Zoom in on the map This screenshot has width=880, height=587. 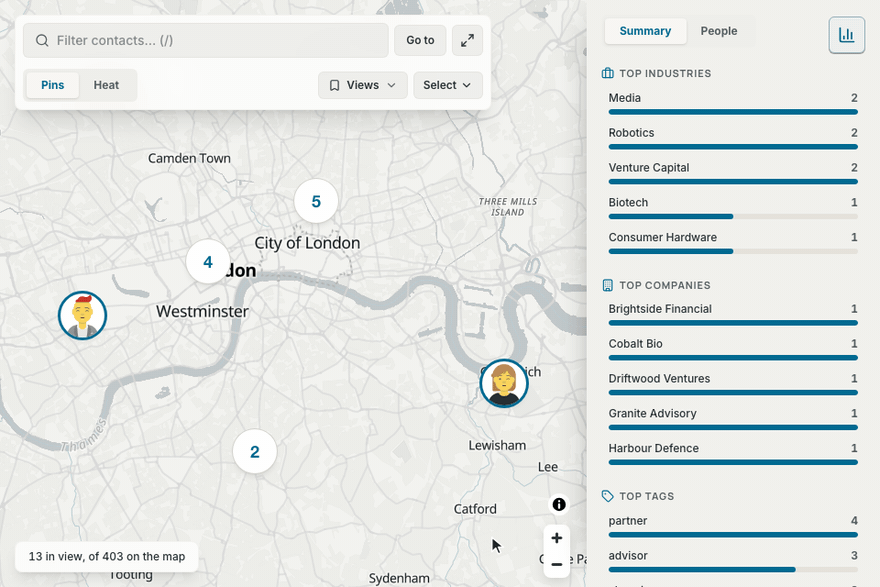(557, 538)
